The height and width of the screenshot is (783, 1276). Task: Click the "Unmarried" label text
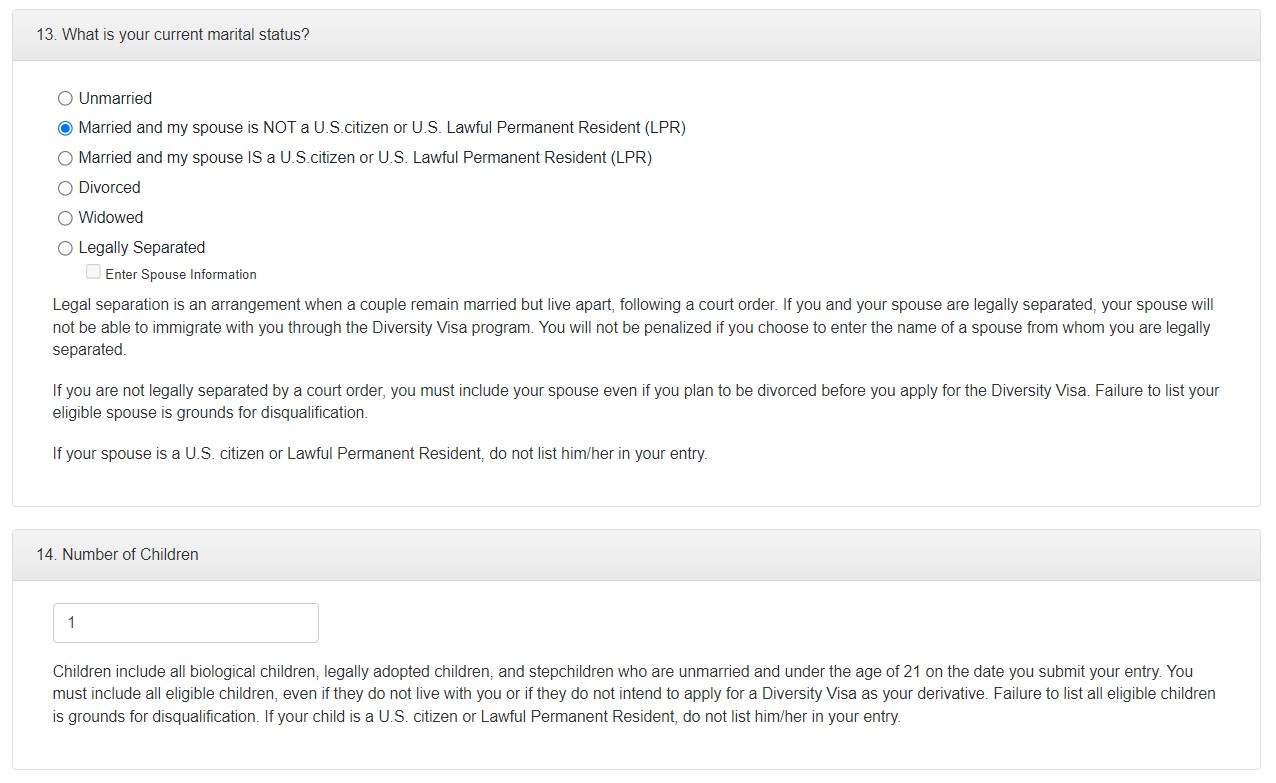click(115, 98)
